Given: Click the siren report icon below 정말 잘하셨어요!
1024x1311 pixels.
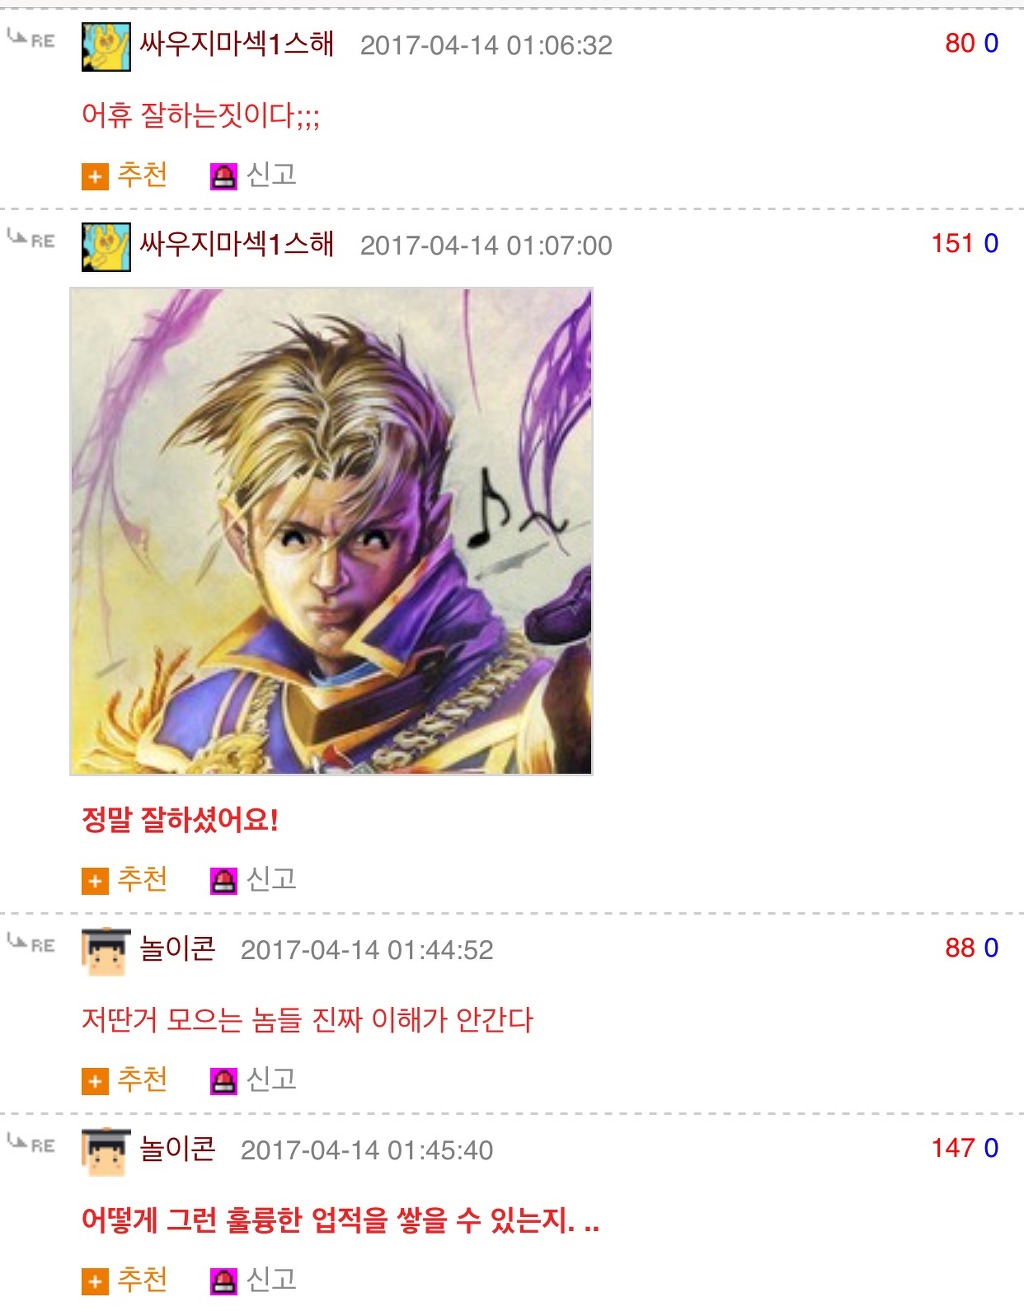Looking at the screenshot, I should (x=224, y=881).
